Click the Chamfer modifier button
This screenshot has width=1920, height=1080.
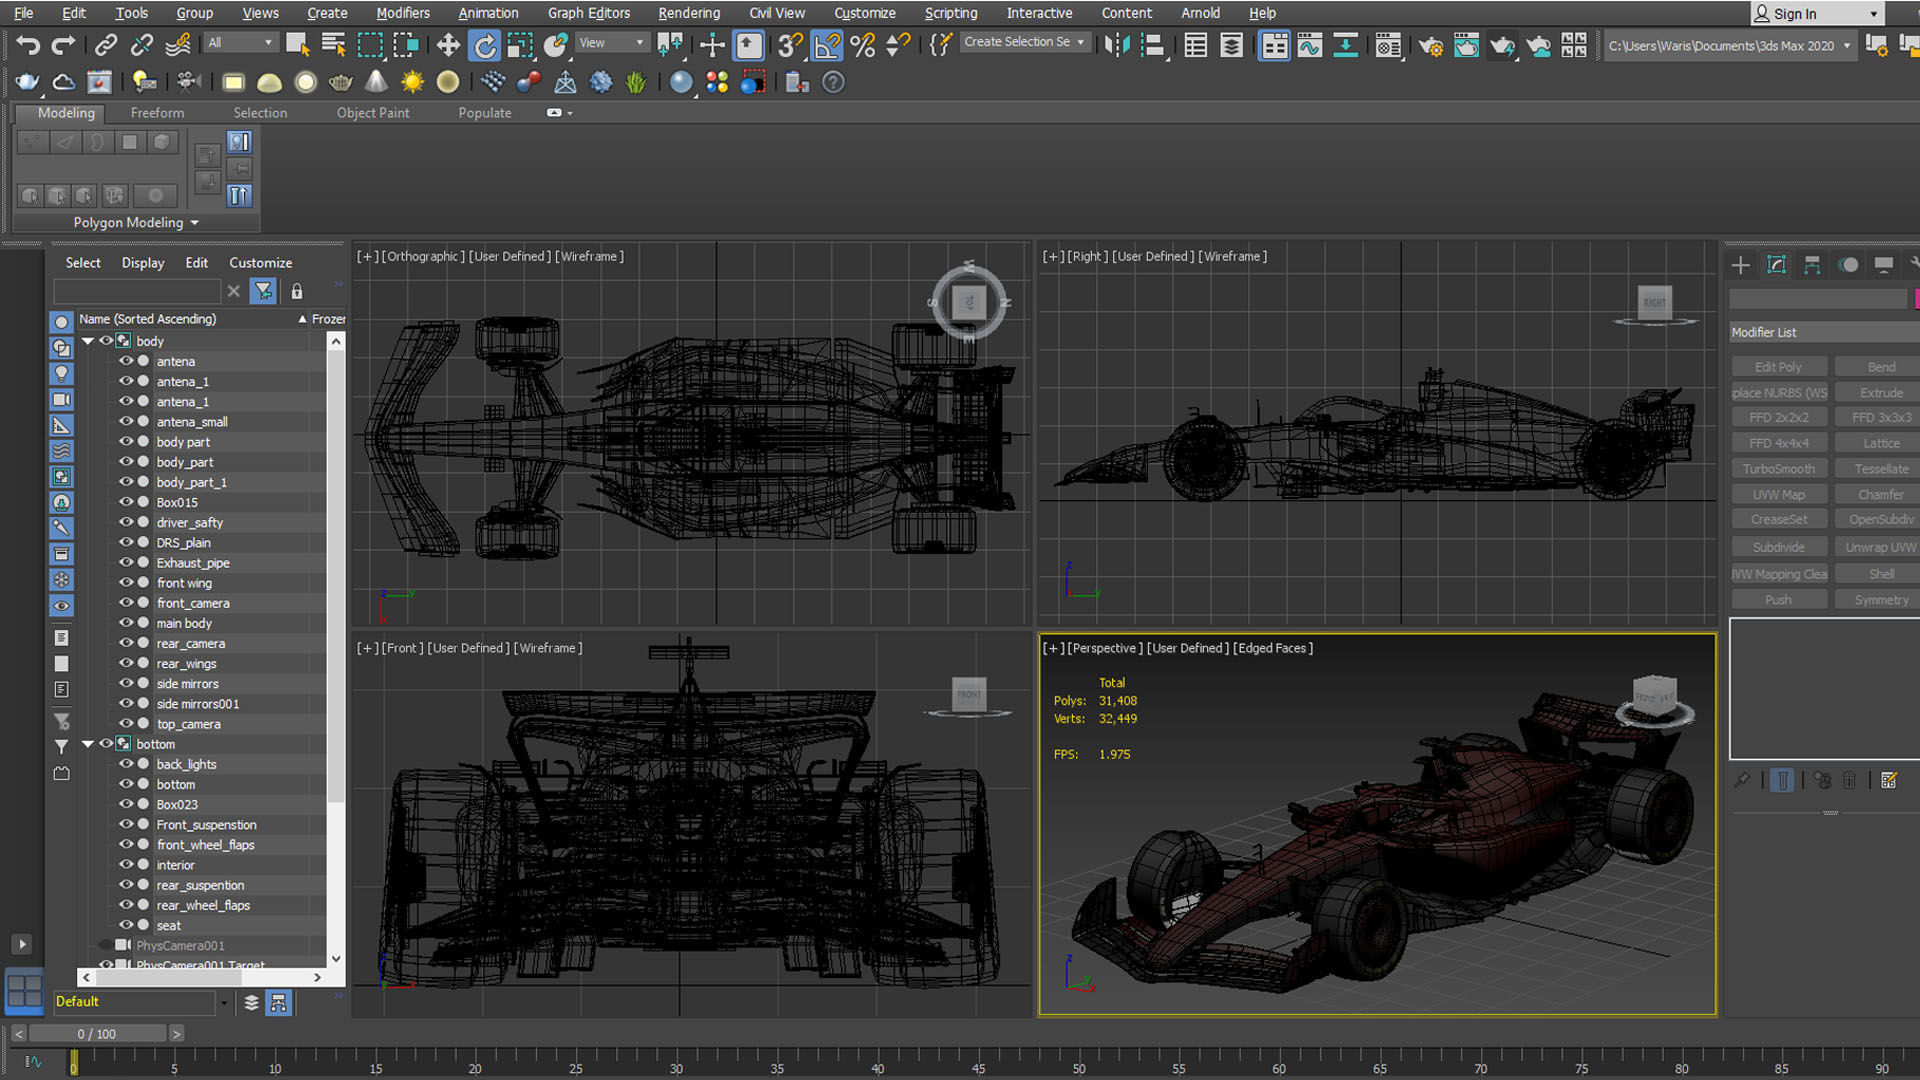(1881, 495)
